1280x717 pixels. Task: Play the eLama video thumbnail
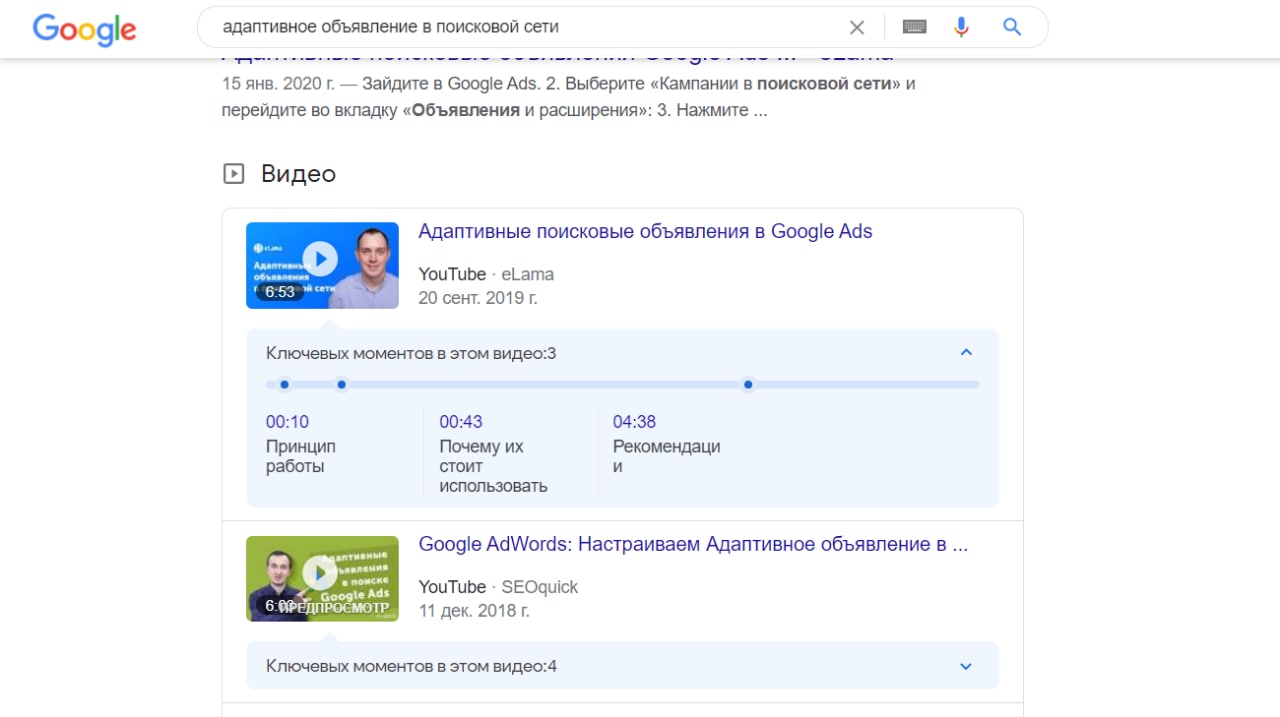coord(322,265)
